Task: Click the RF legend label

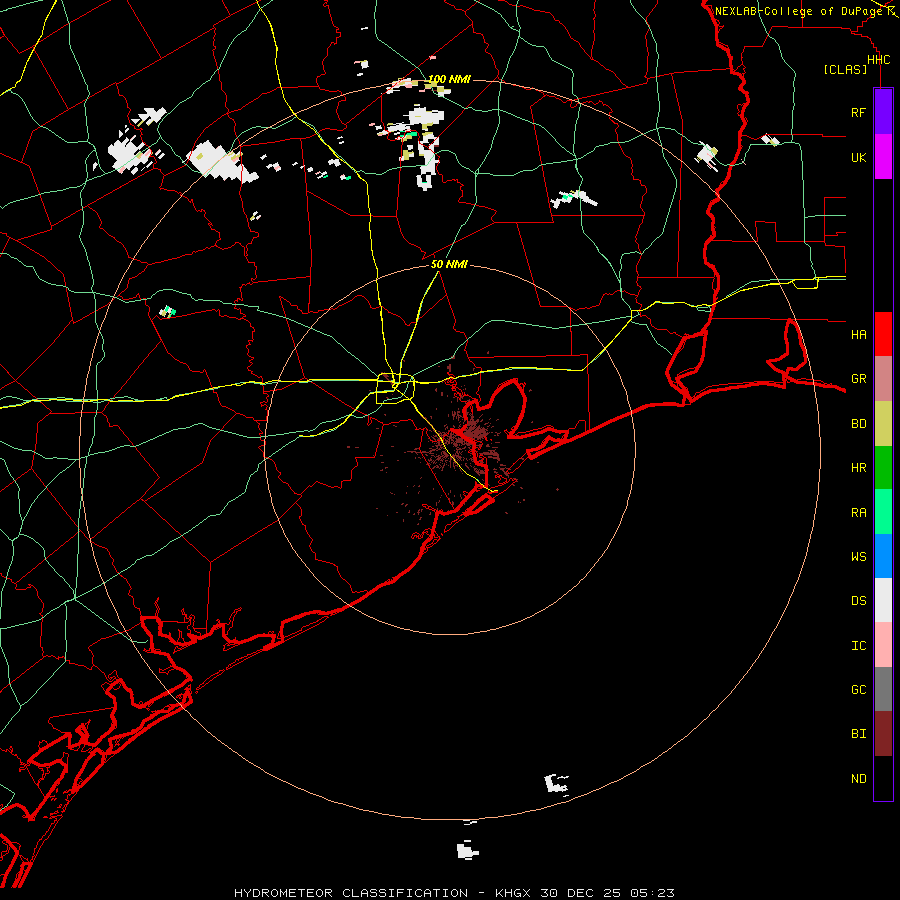Action: 858,112
